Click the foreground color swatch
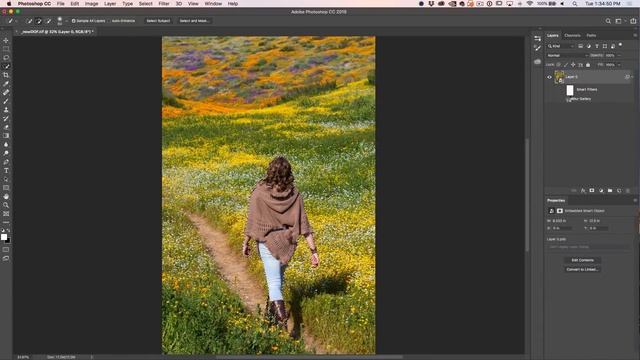Screen dimensions: 640x360 4,237
